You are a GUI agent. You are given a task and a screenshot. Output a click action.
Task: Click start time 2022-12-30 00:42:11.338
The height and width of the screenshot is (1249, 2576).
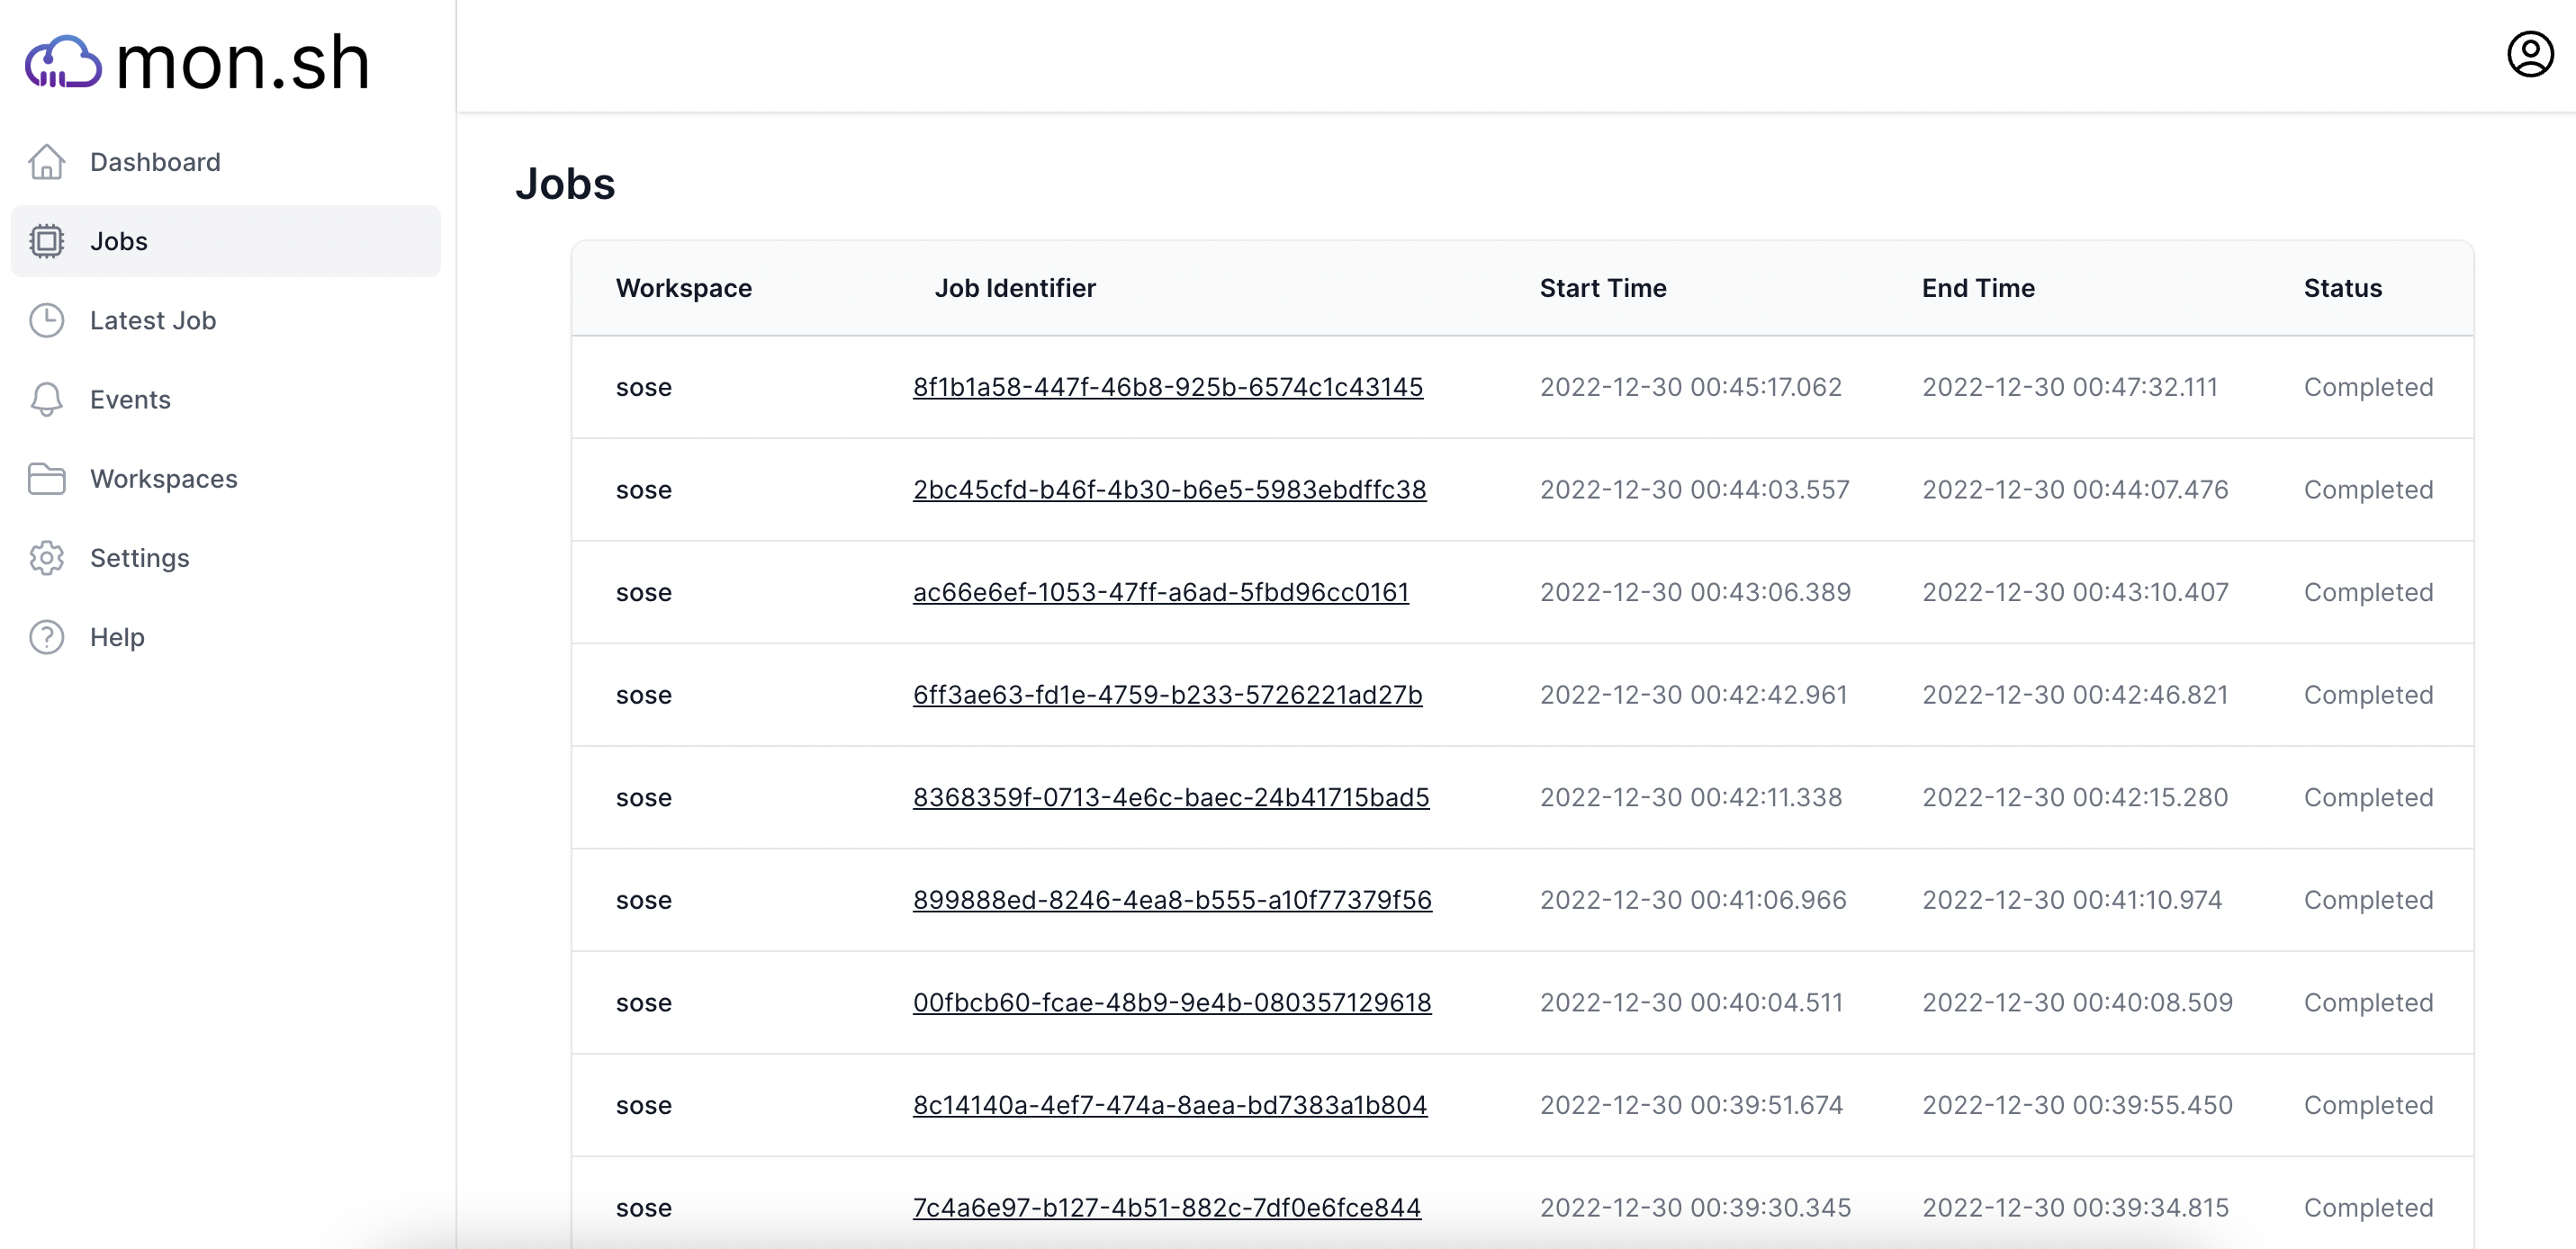1690,797
